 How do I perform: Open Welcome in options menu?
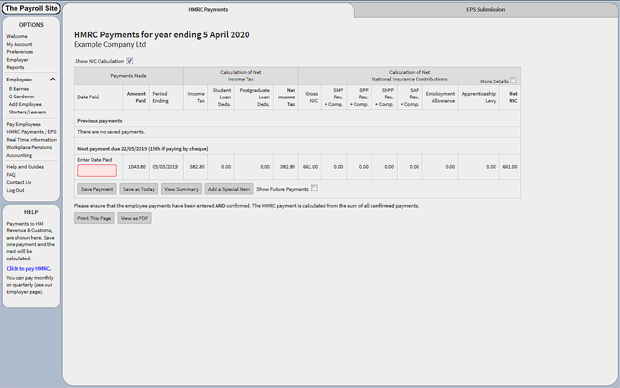click(17, 36)
